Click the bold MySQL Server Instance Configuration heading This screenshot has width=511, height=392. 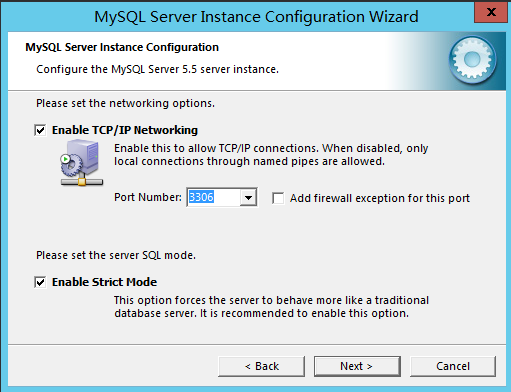point(122,47)
